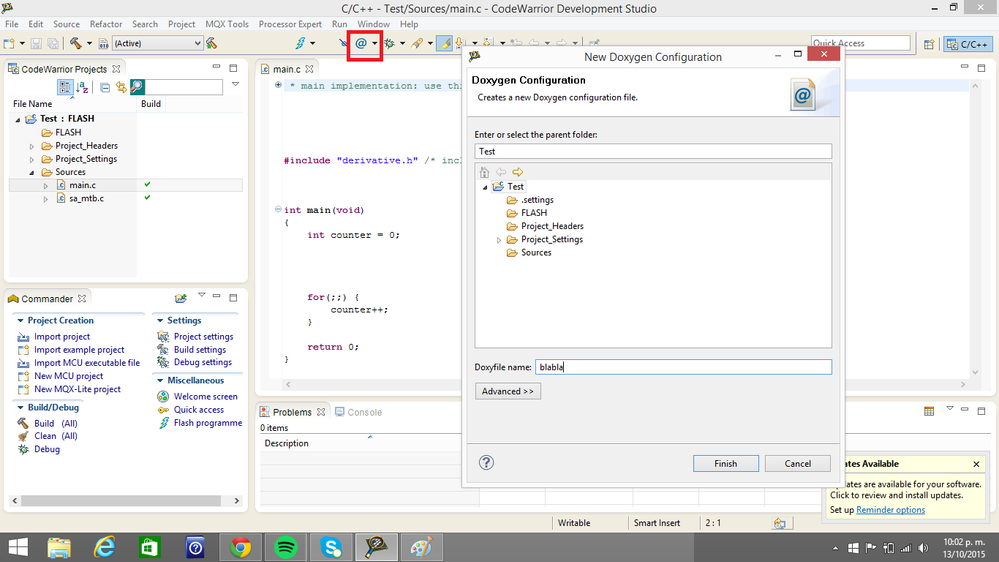Toggle the highlighted marker toolbar button
The height and width of the screenshot is (562, 999).
point(444,43)
